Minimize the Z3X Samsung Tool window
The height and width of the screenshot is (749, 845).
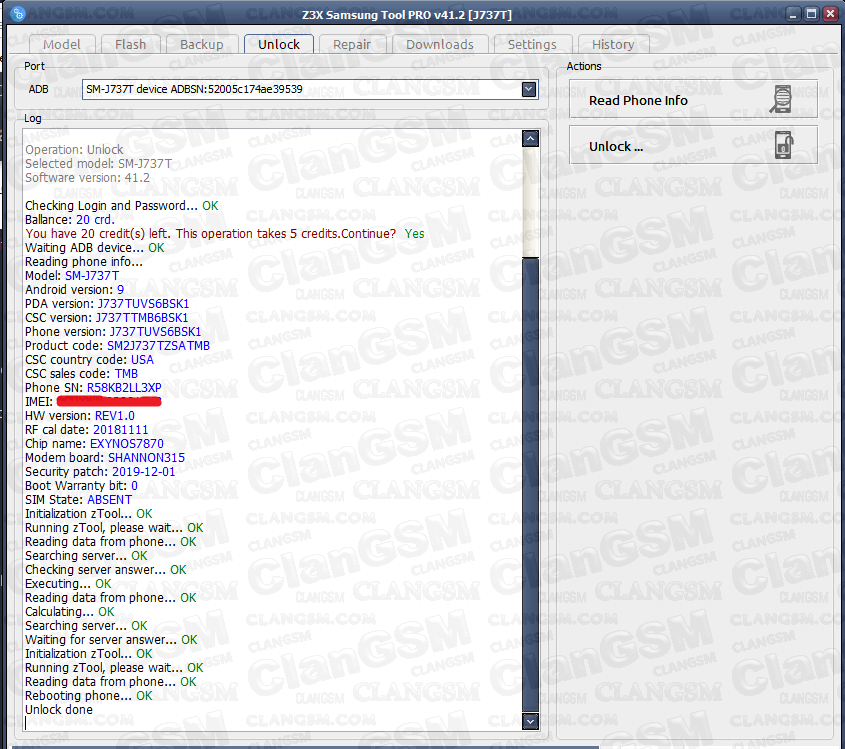[x=793, y=14]
